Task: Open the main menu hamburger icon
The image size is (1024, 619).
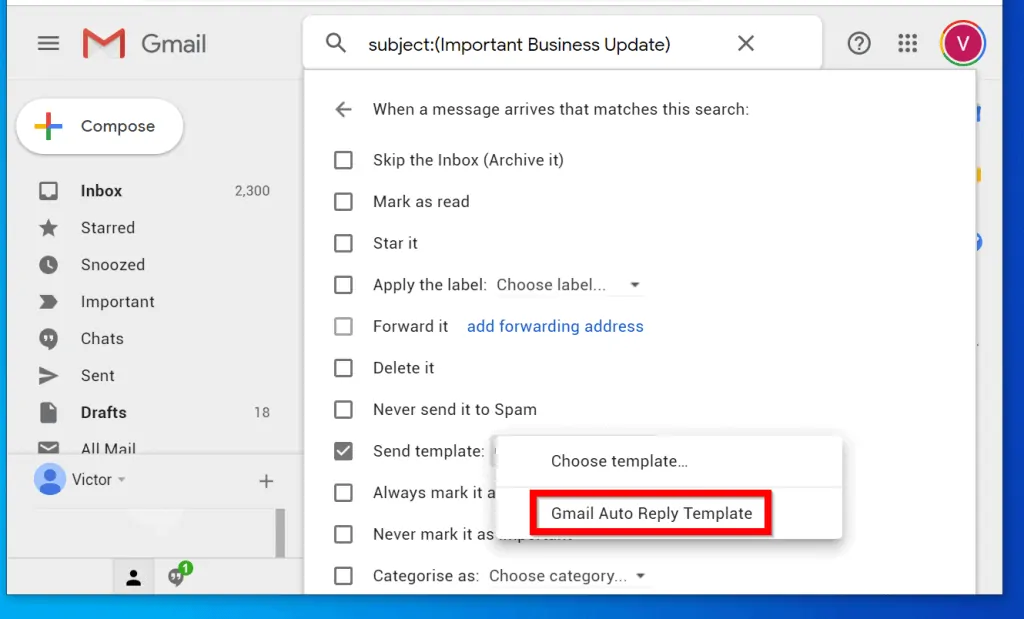Action: (48, 43)
